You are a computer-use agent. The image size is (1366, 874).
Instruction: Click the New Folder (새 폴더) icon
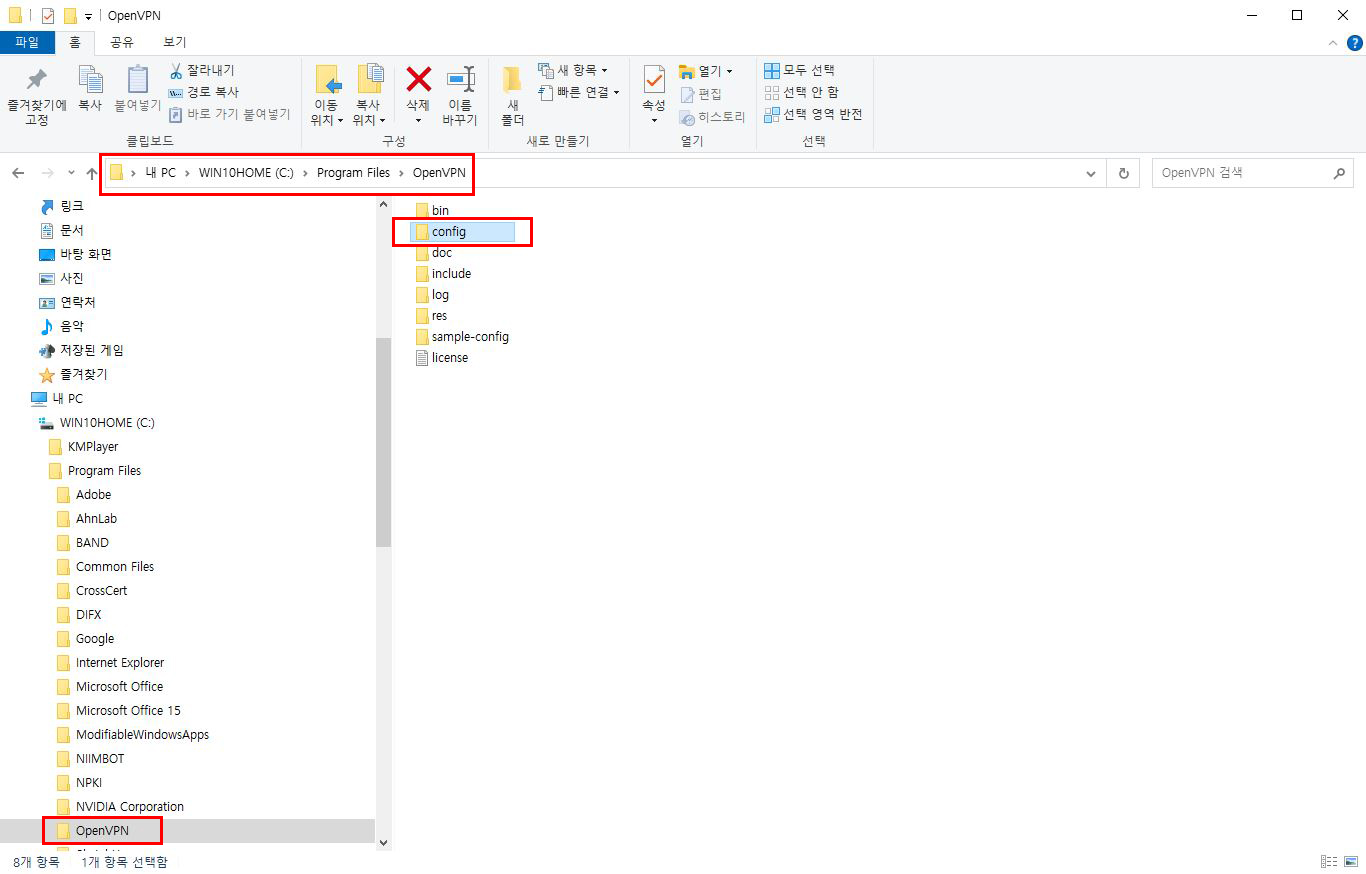pos(512,80)
